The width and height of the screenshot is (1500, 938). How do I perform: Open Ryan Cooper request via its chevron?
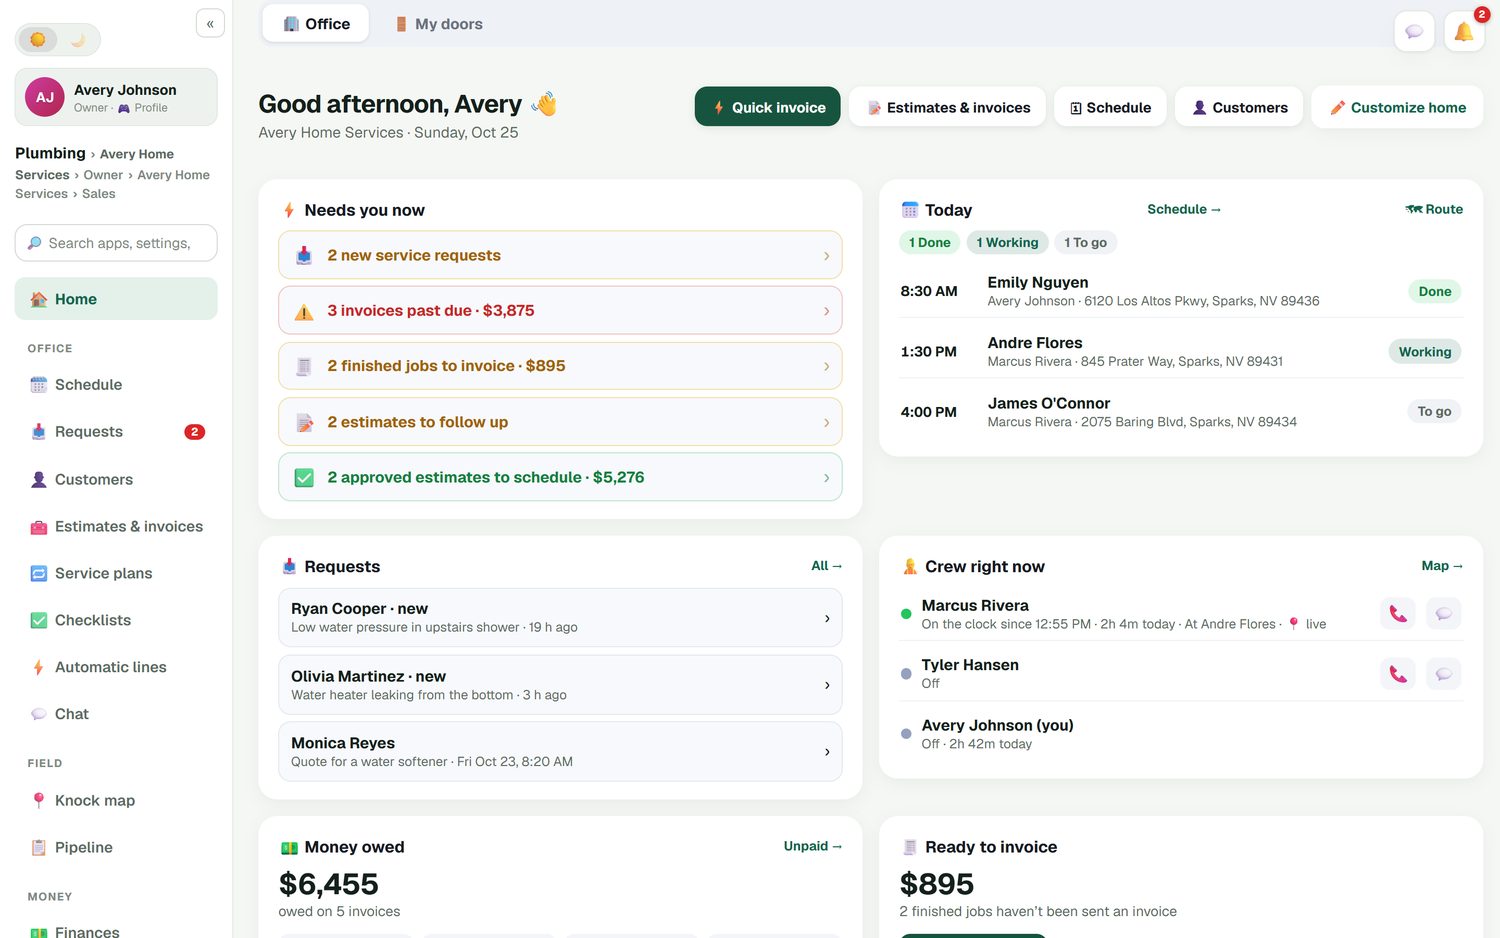(x=827, y=618)
